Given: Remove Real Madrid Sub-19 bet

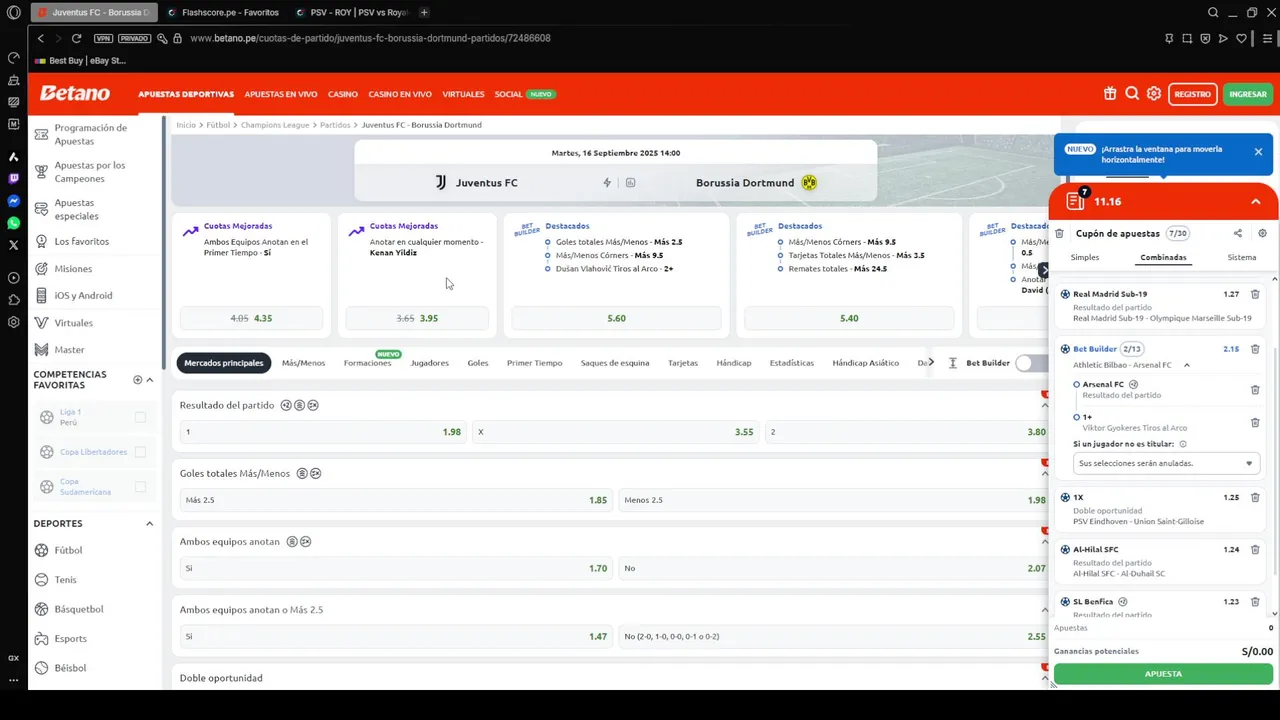Looking at the screenshot, I should (x=1255, y=294).
